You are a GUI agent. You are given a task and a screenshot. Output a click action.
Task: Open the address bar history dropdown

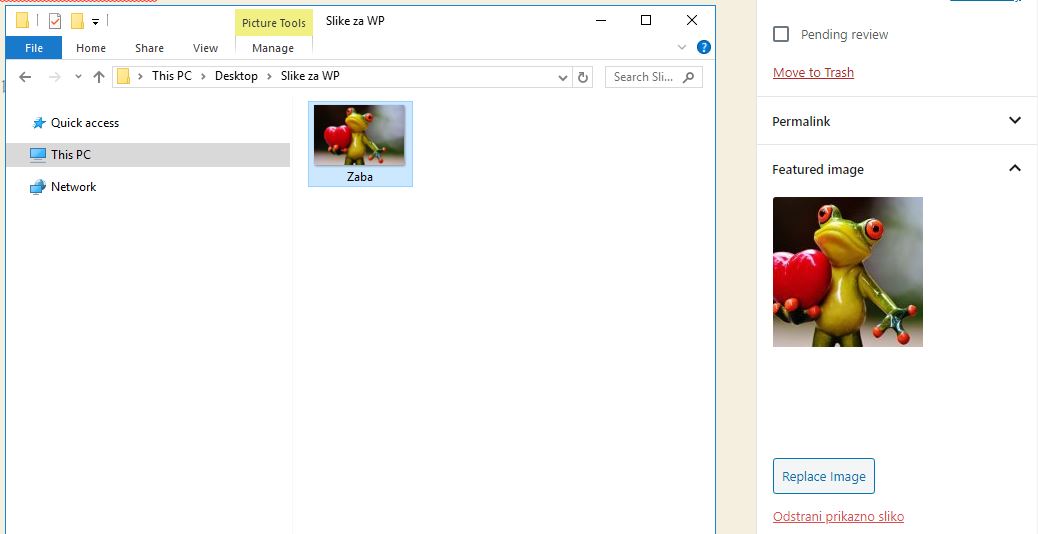tap(563, 77)
